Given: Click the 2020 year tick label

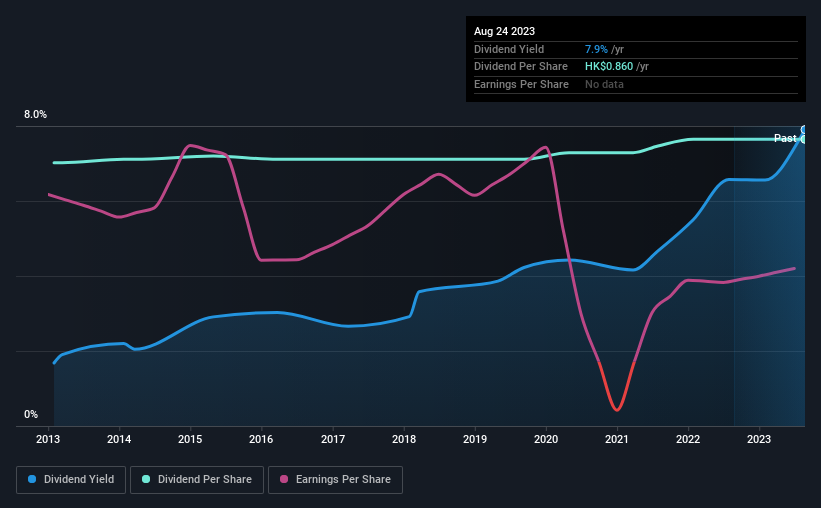Looking at the screenshot, I should tap(546, 438).
